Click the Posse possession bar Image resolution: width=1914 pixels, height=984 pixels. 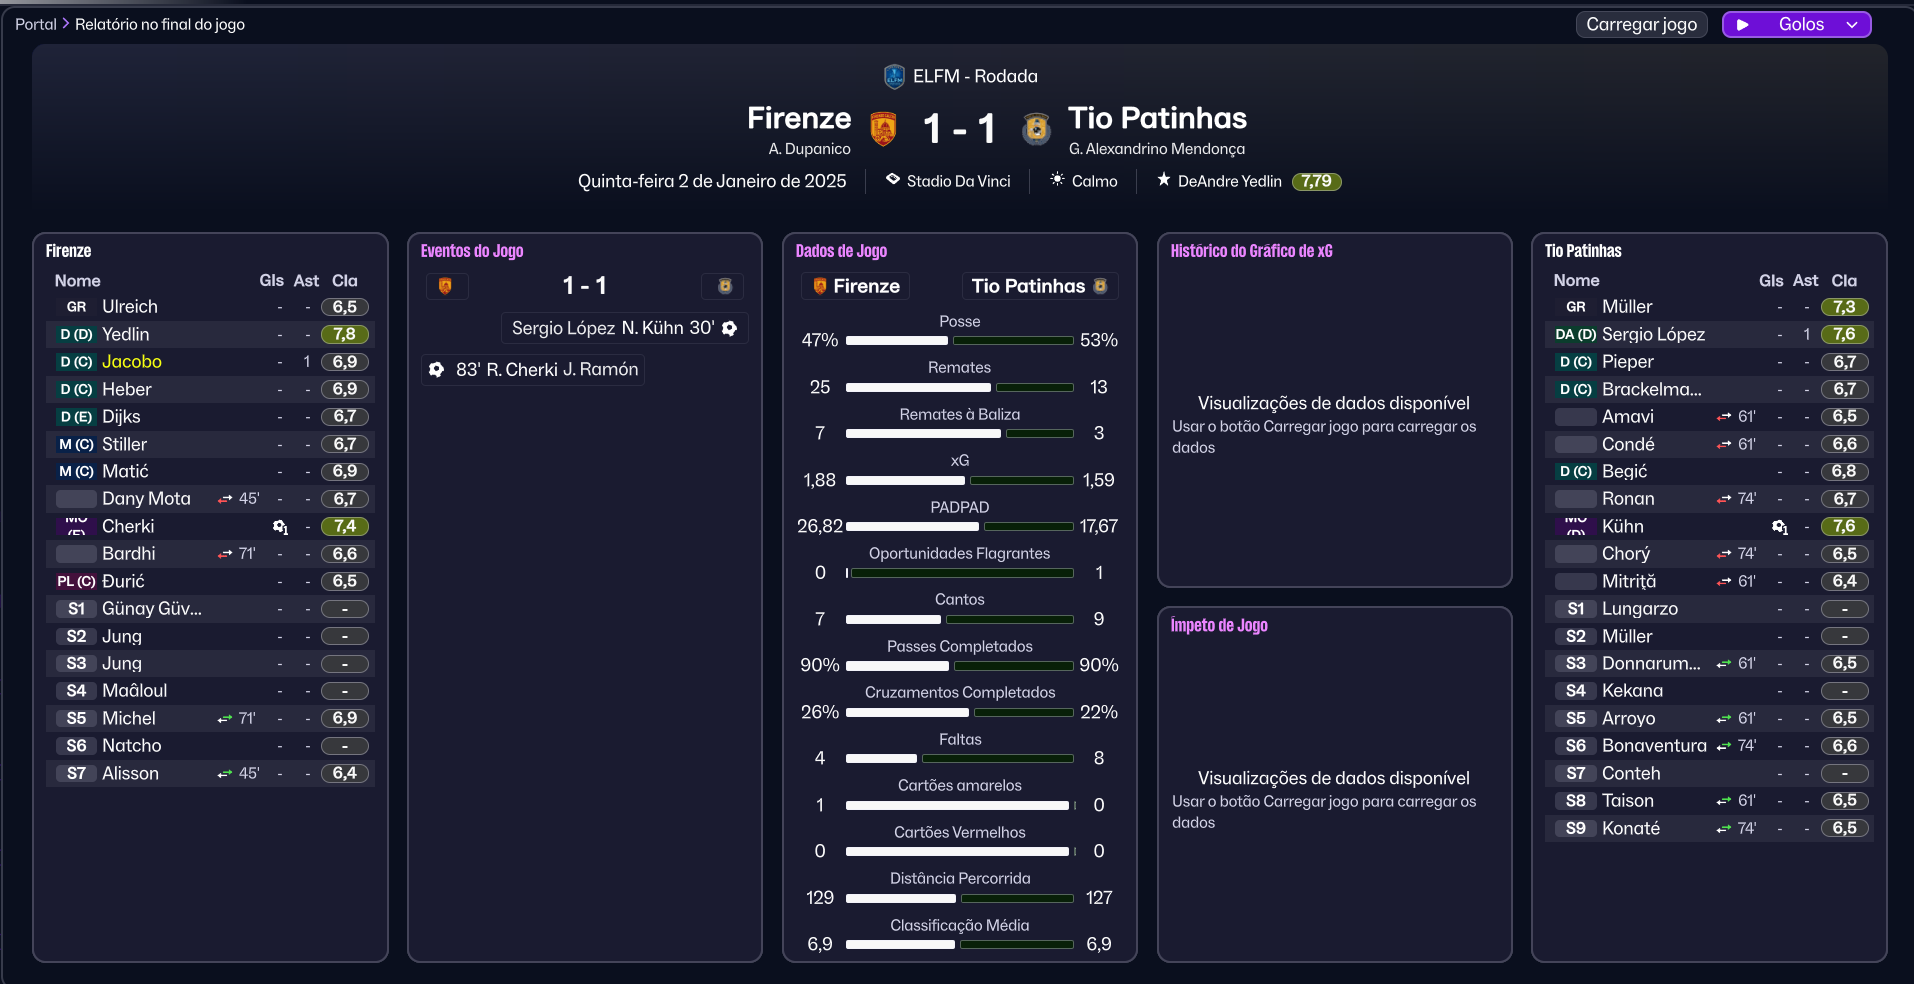pyautogui.click(x=959, y=340)
